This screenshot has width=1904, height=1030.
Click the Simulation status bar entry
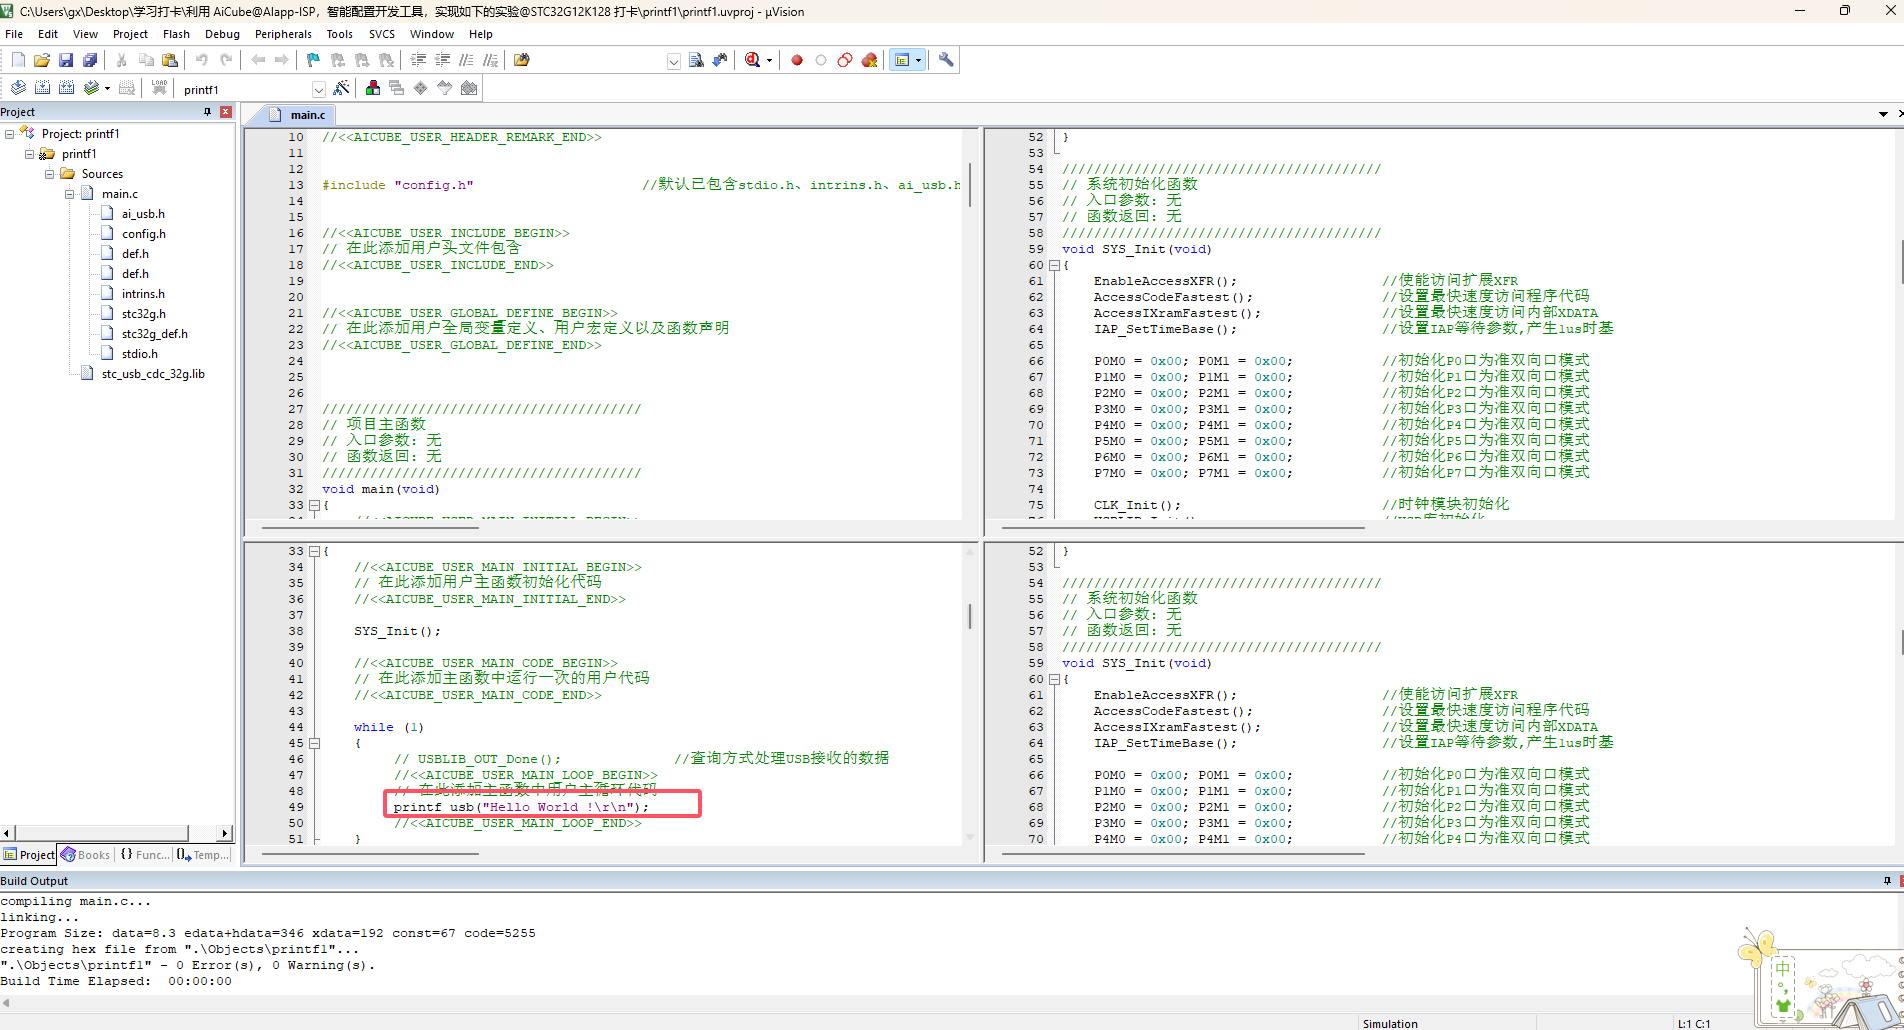(1390, 1023)
